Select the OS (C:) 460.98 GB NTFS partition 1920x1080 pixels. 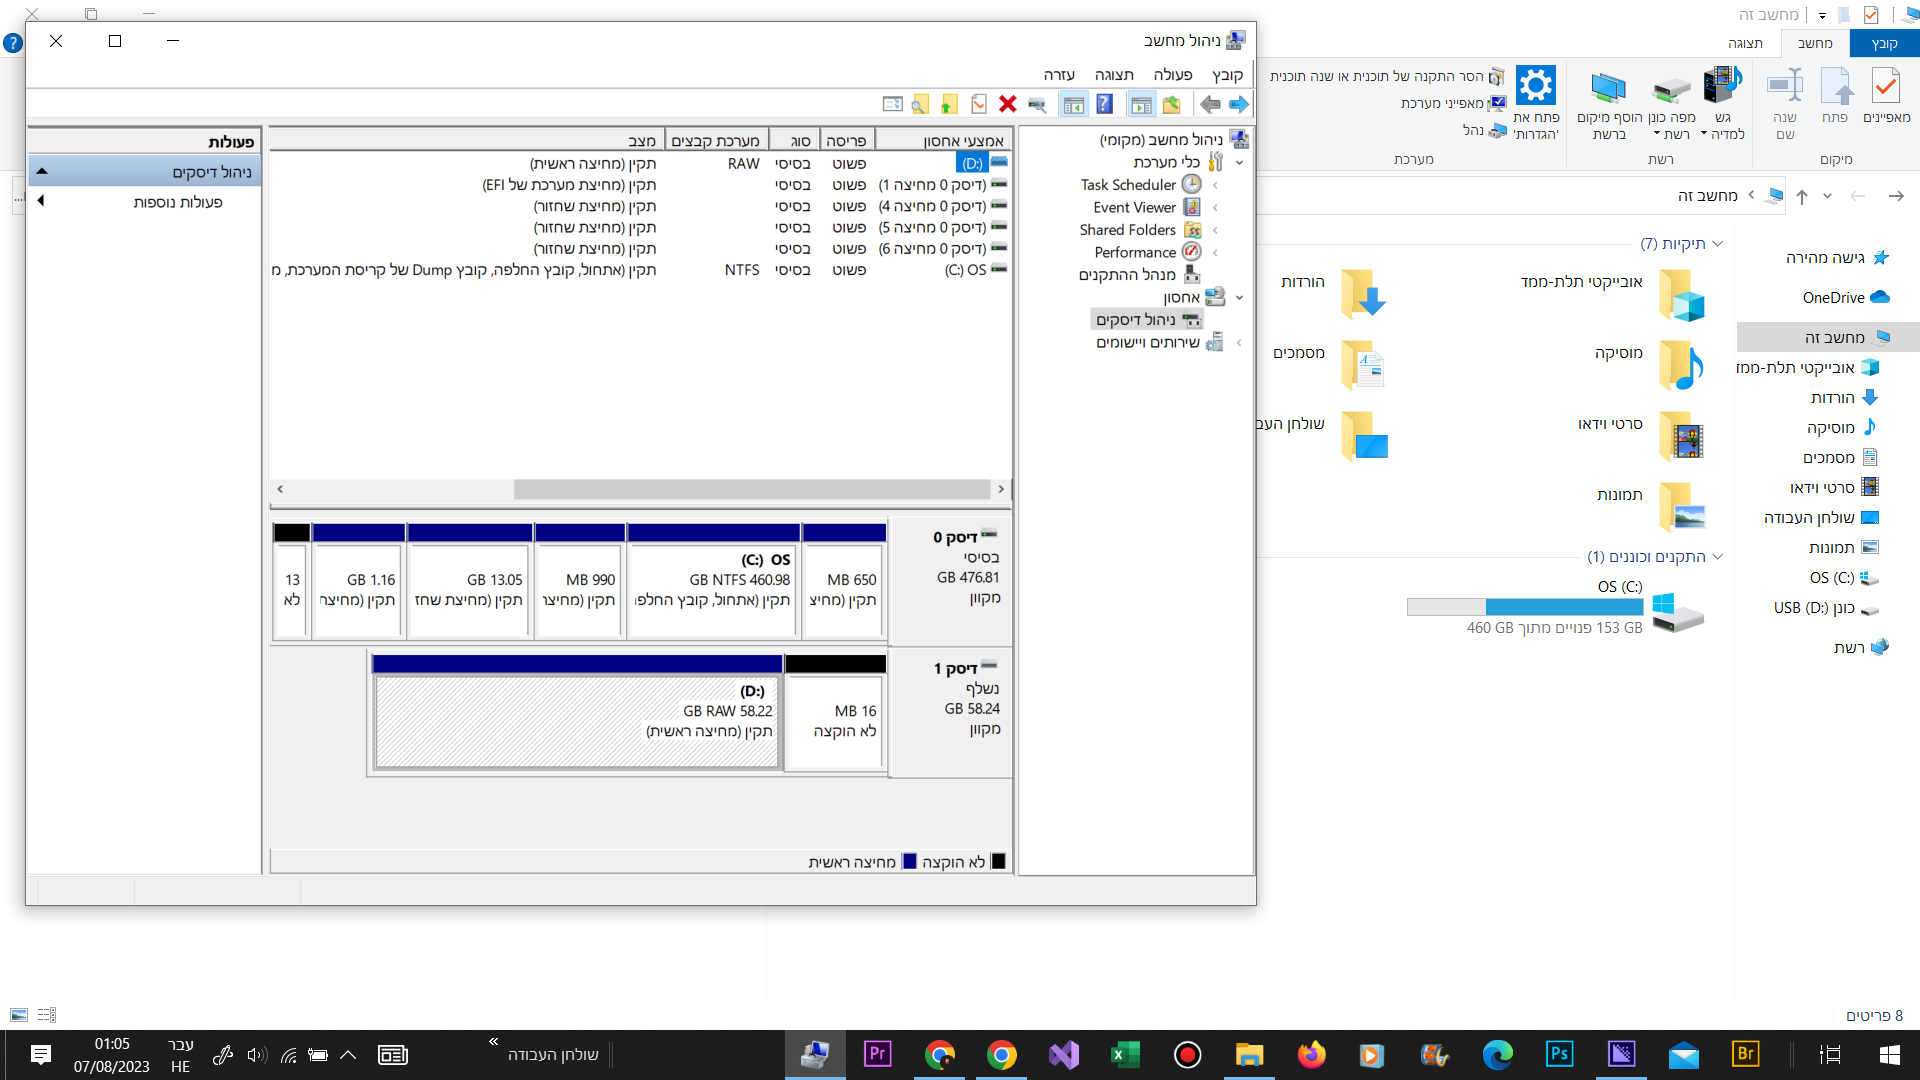click(713, 580)
